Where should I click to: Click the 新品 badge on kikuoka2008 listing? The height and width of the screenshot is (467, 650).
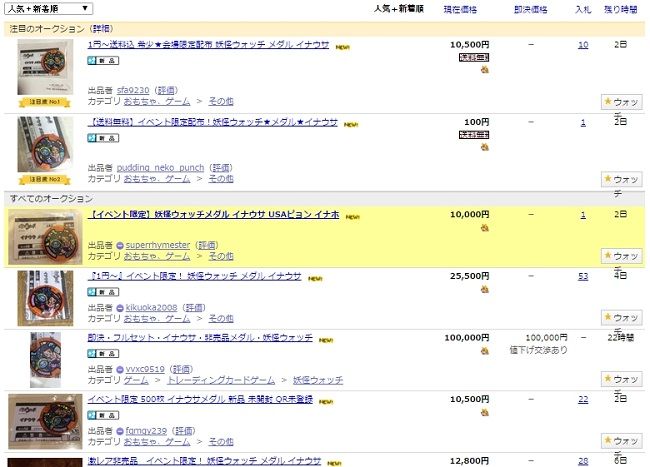pyautogui.click(x=103, y=292)
